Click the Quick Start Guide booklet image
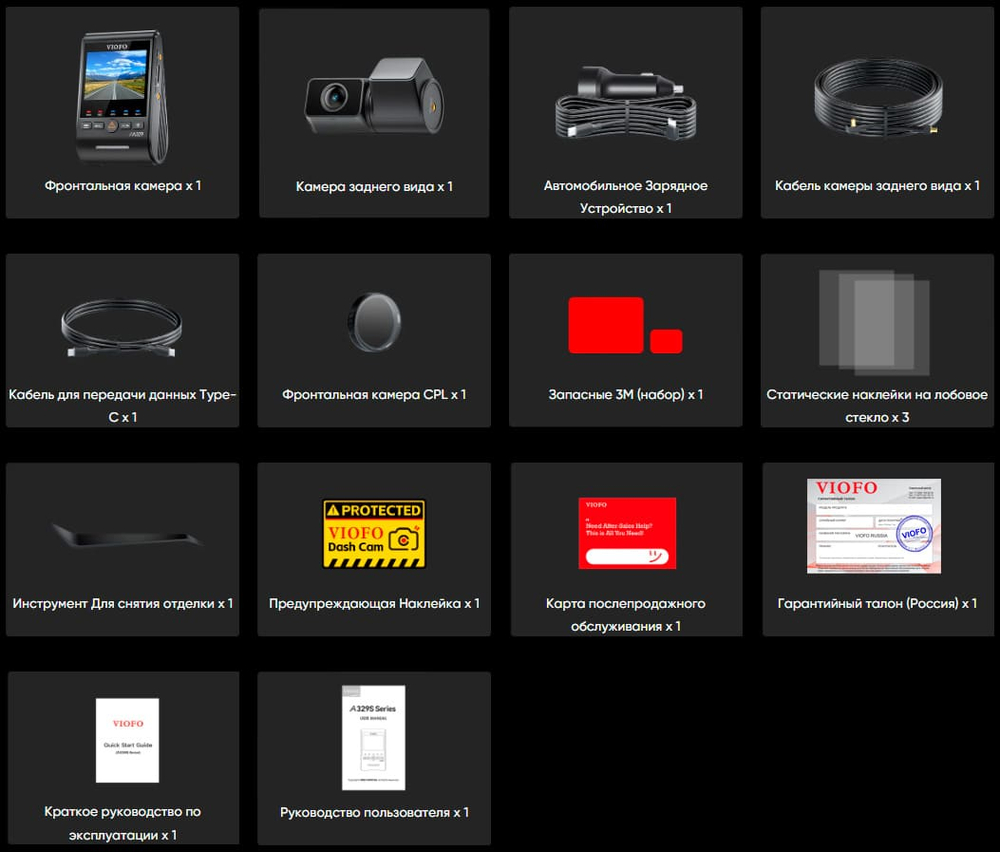1000x852 pixels. pos(128,740)
